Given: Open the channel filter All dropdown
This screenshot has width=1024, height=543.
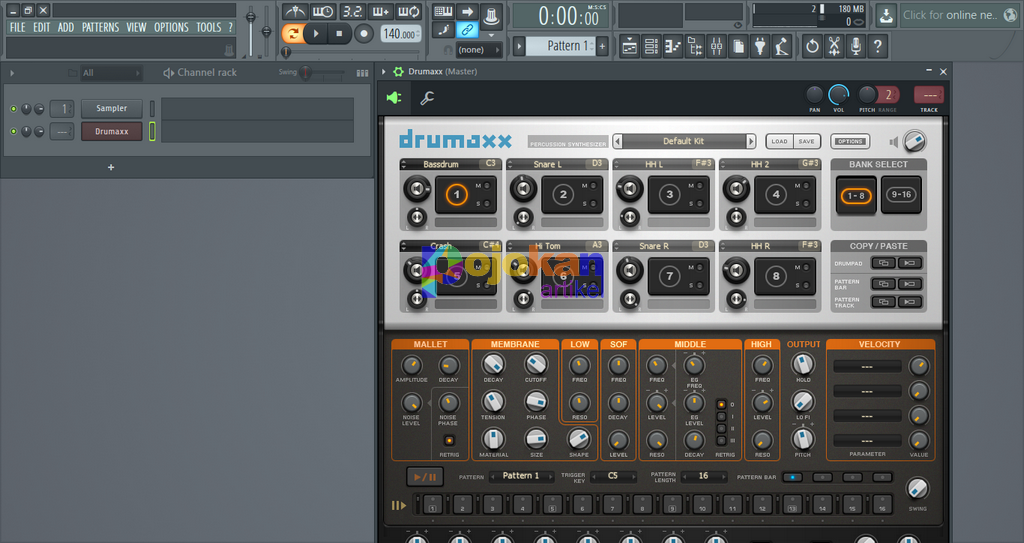Looking at the screenshot, I should (110, 73).
